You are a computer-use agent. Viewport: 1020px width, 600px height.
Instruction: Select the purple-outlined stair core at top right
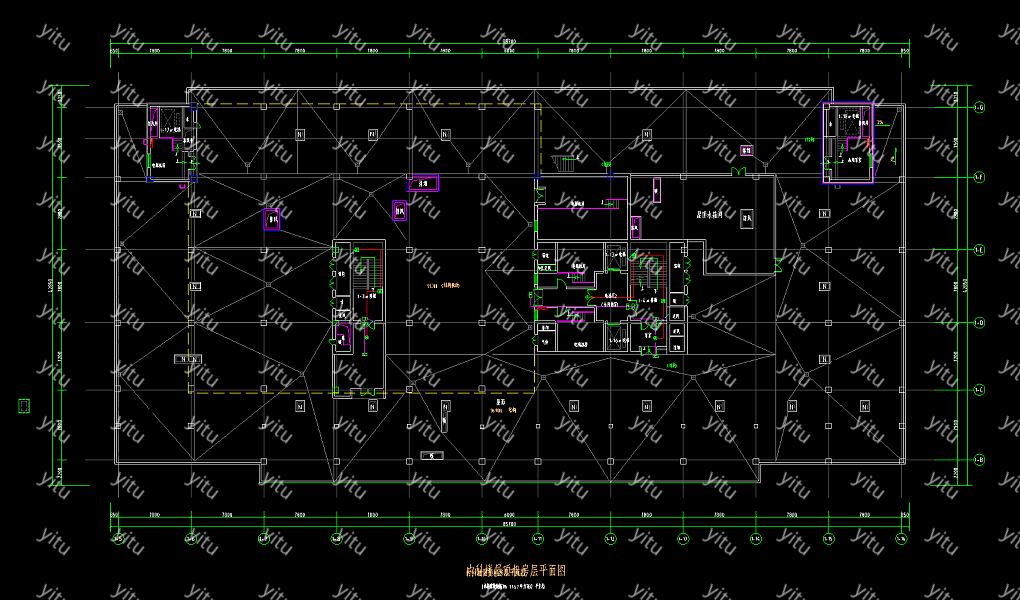(848, 143)
